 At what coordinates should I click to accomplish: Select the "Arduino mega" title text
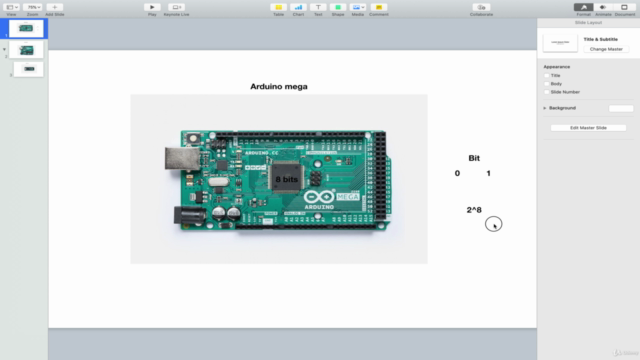[279, 87]
